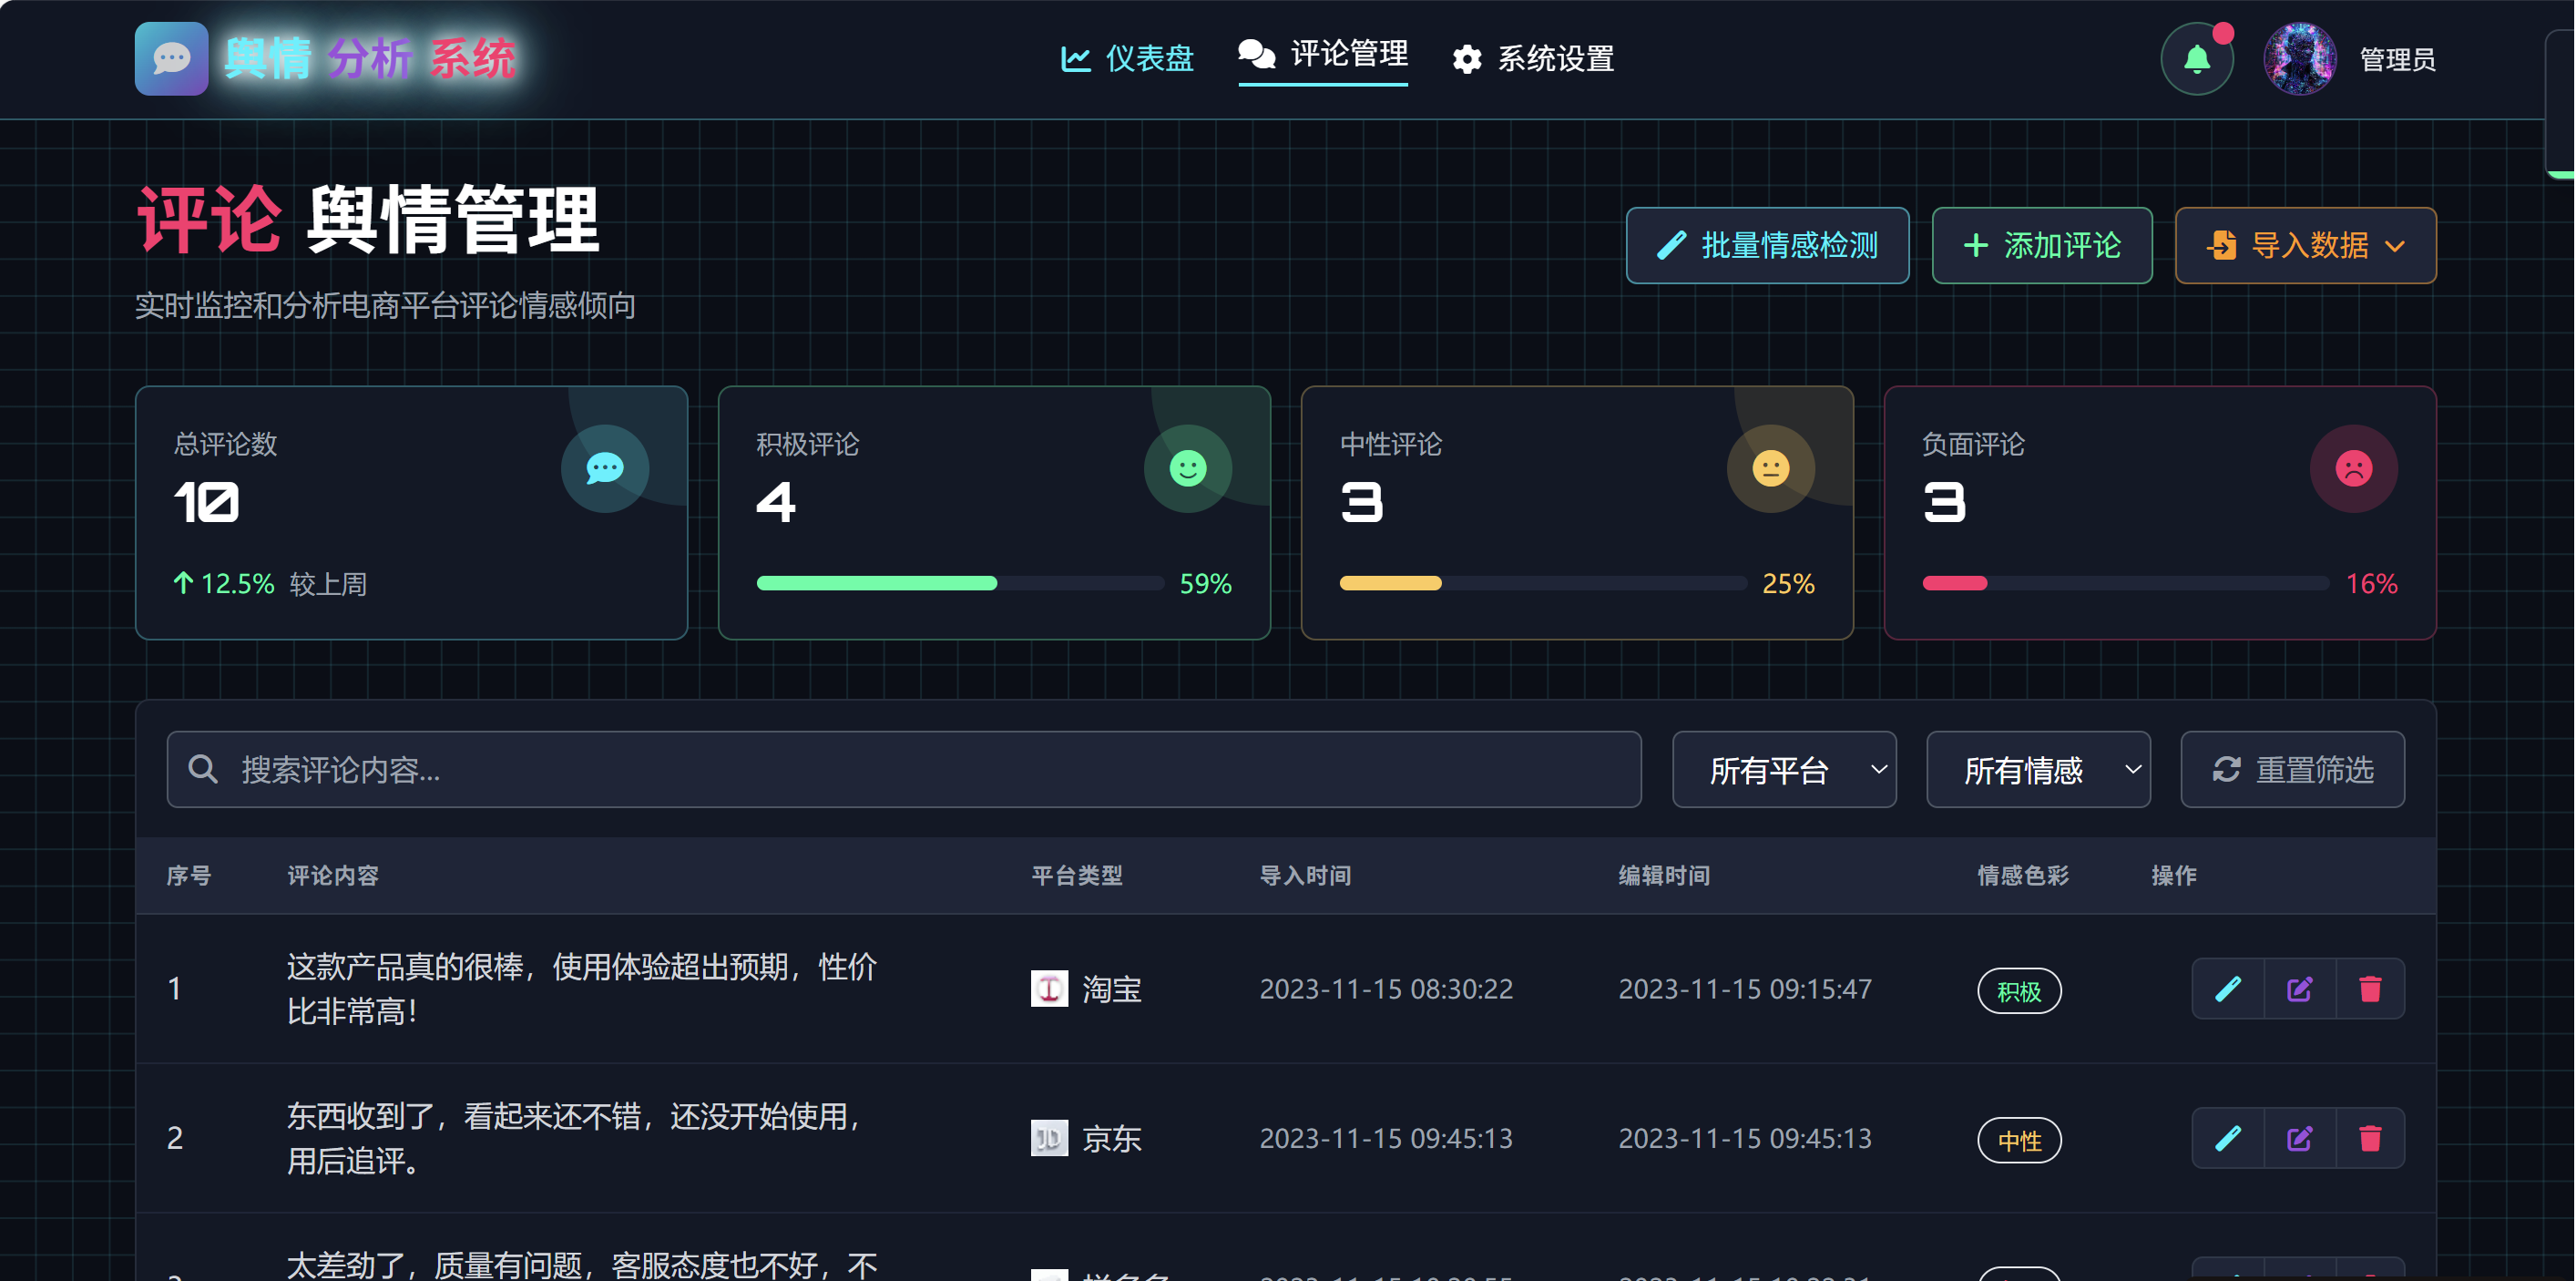The width and height of the screenshot is (2576, 1281).
Task: Click the chat bubble logo icon
Action: click(x=171, y=59)
